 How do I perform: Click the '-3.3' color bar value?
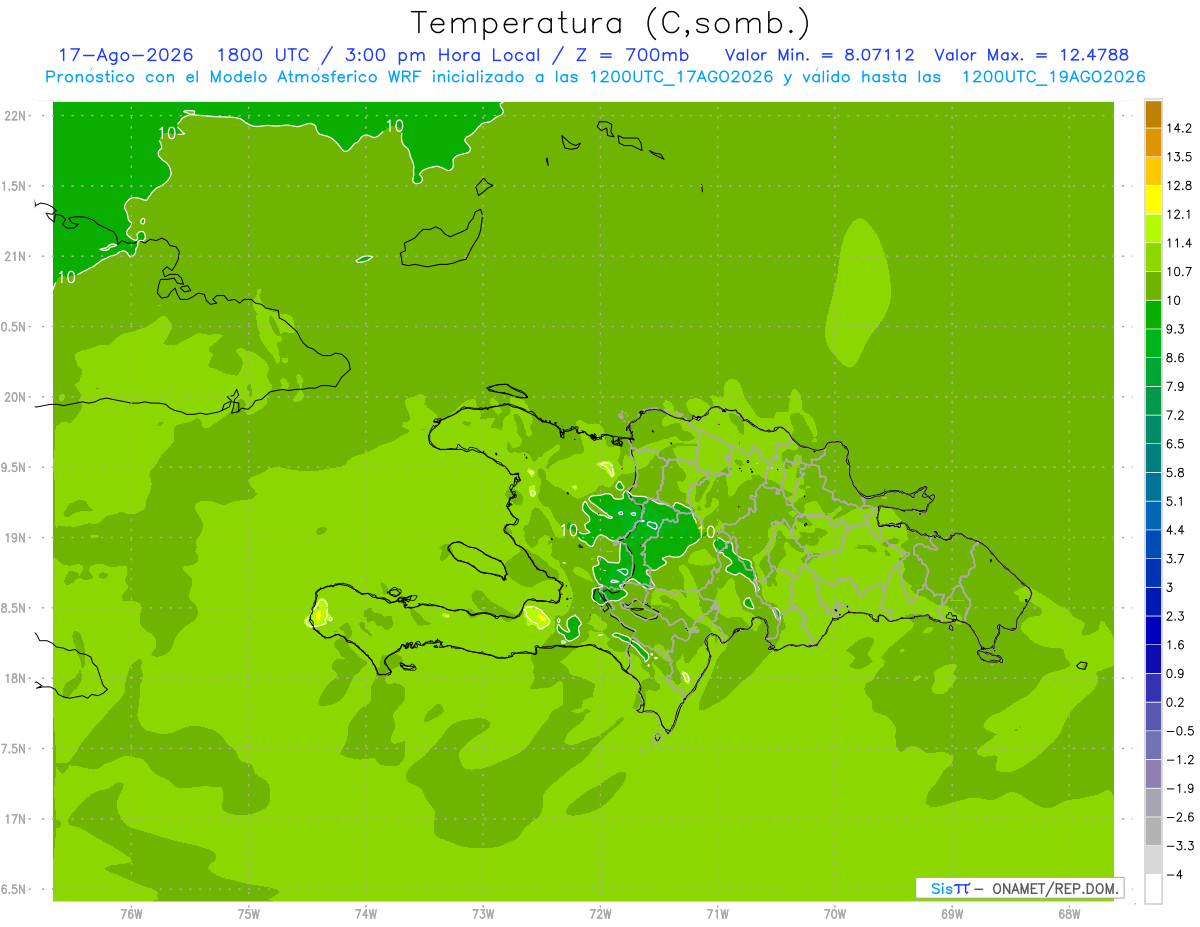pyautogui.click(x=1180, y=846)
